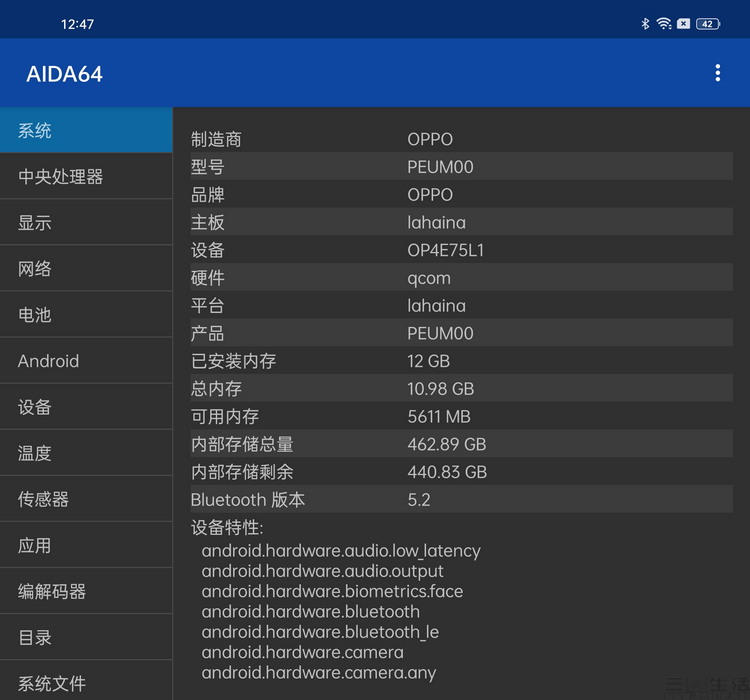Tap the 平台 row value lahaina
The width and height of the screenshot is (750, 700).
pyautogui.click(x=436, y=306)
